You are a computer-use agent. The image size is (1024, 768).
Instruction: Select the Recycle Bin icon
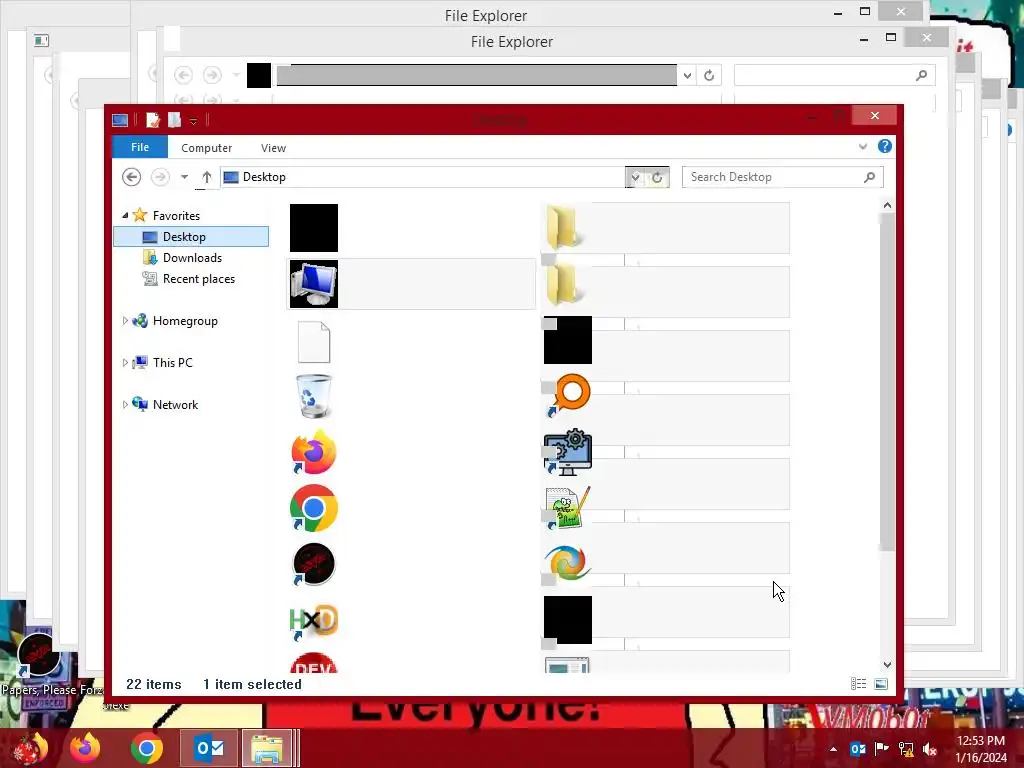[x=314, y=396]
